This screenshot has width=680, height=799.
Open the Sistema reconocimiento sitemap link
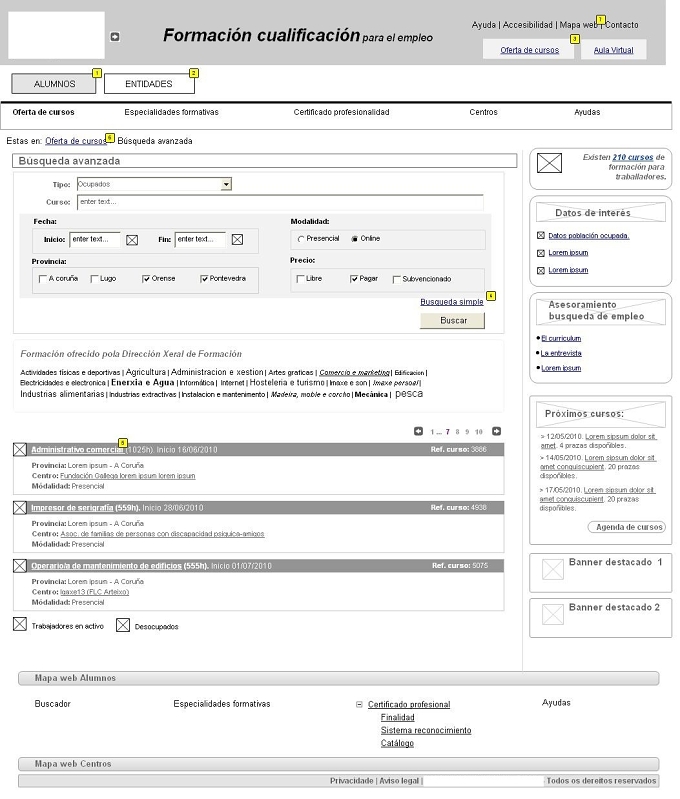pos(426,730)
